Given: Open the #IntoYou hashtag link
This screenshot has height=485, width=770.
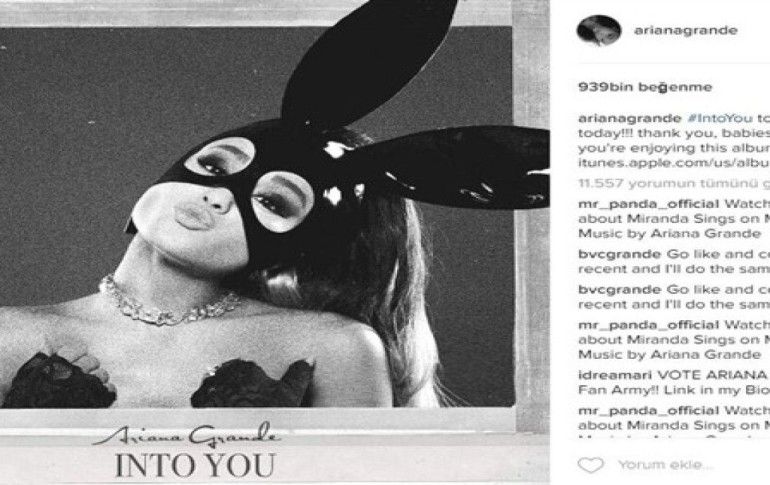Looking at the screenshot, I should pos(720,118).
